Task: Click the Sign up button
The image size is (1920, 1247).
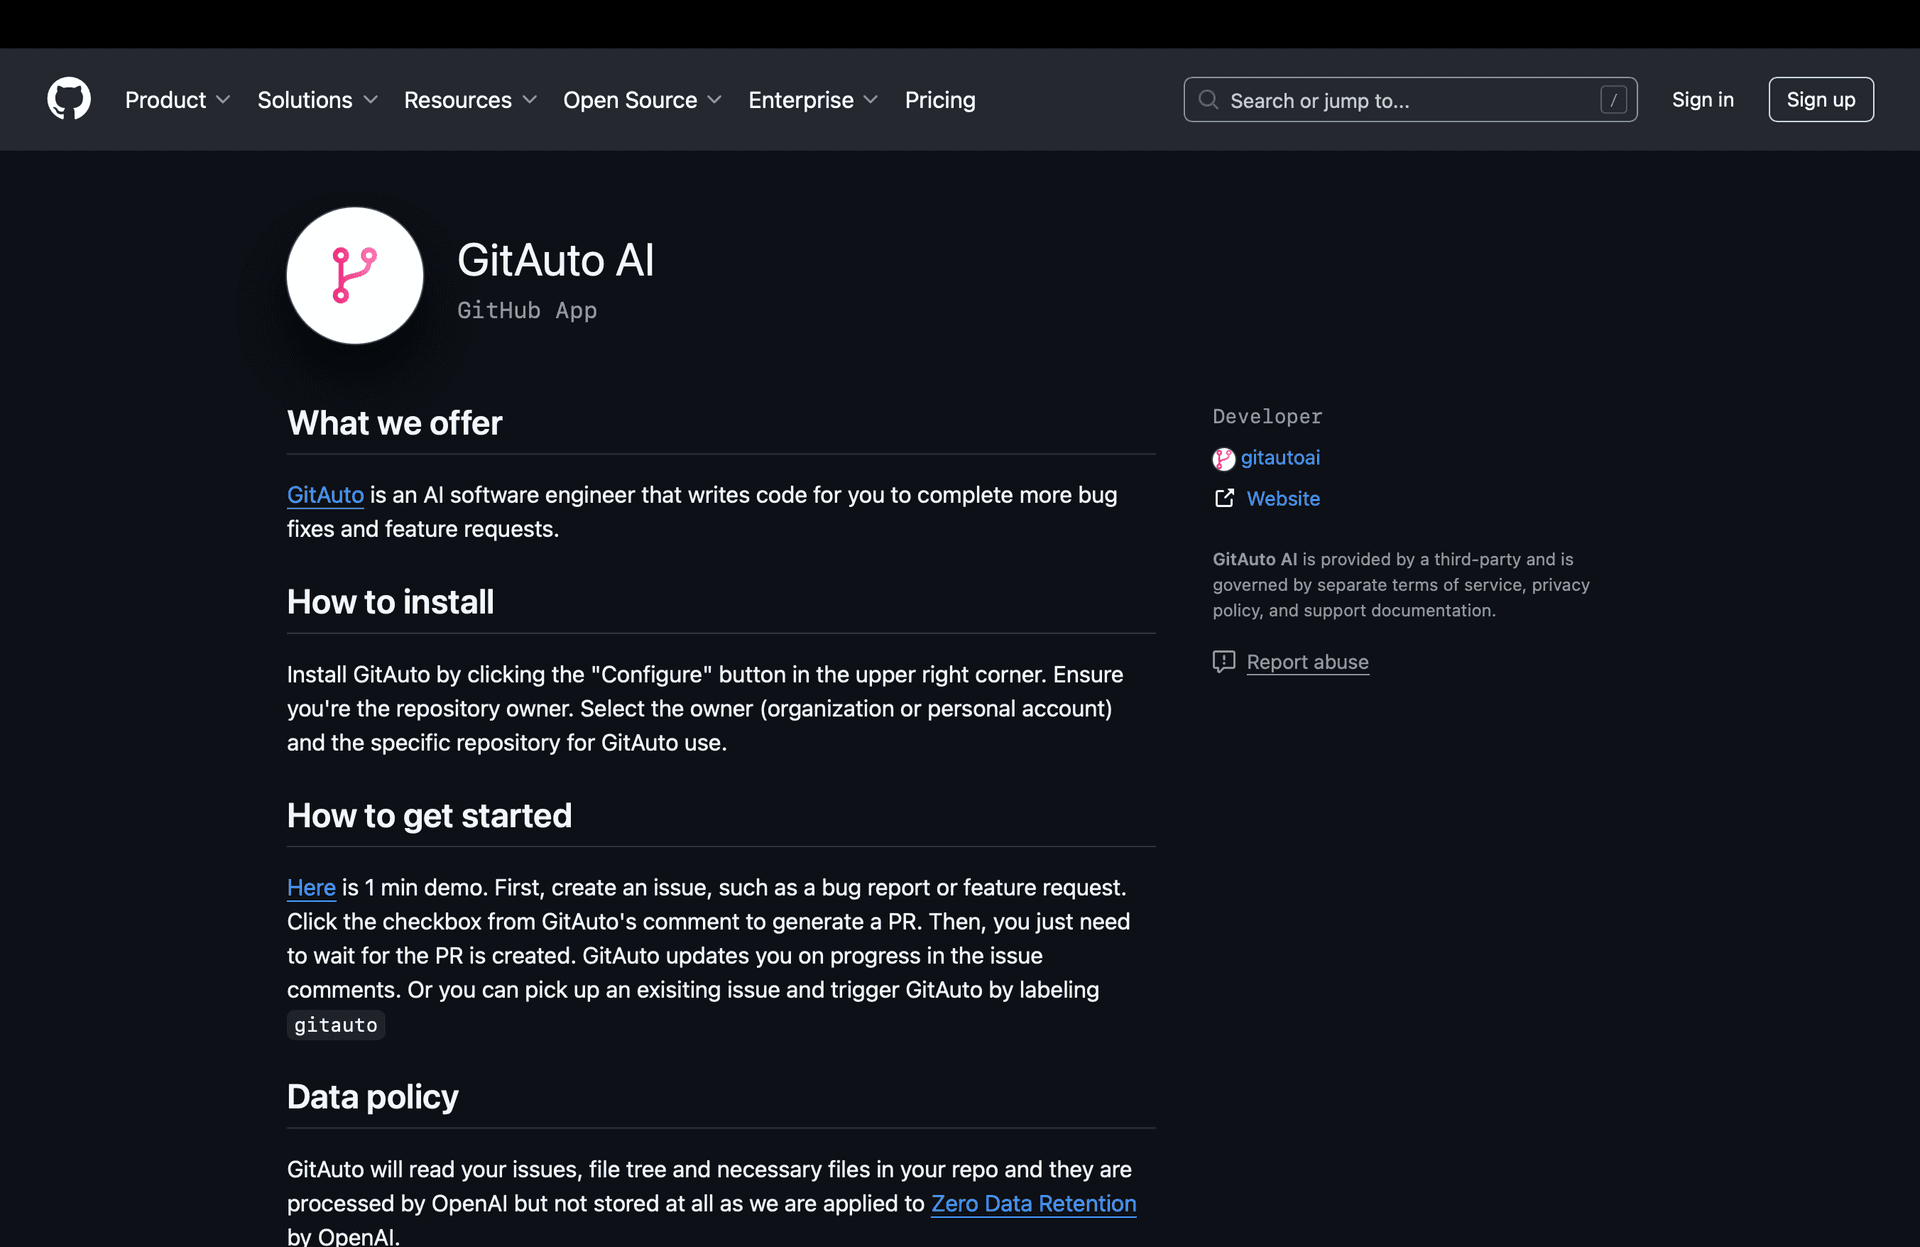Action: (x=1820, y=99)
